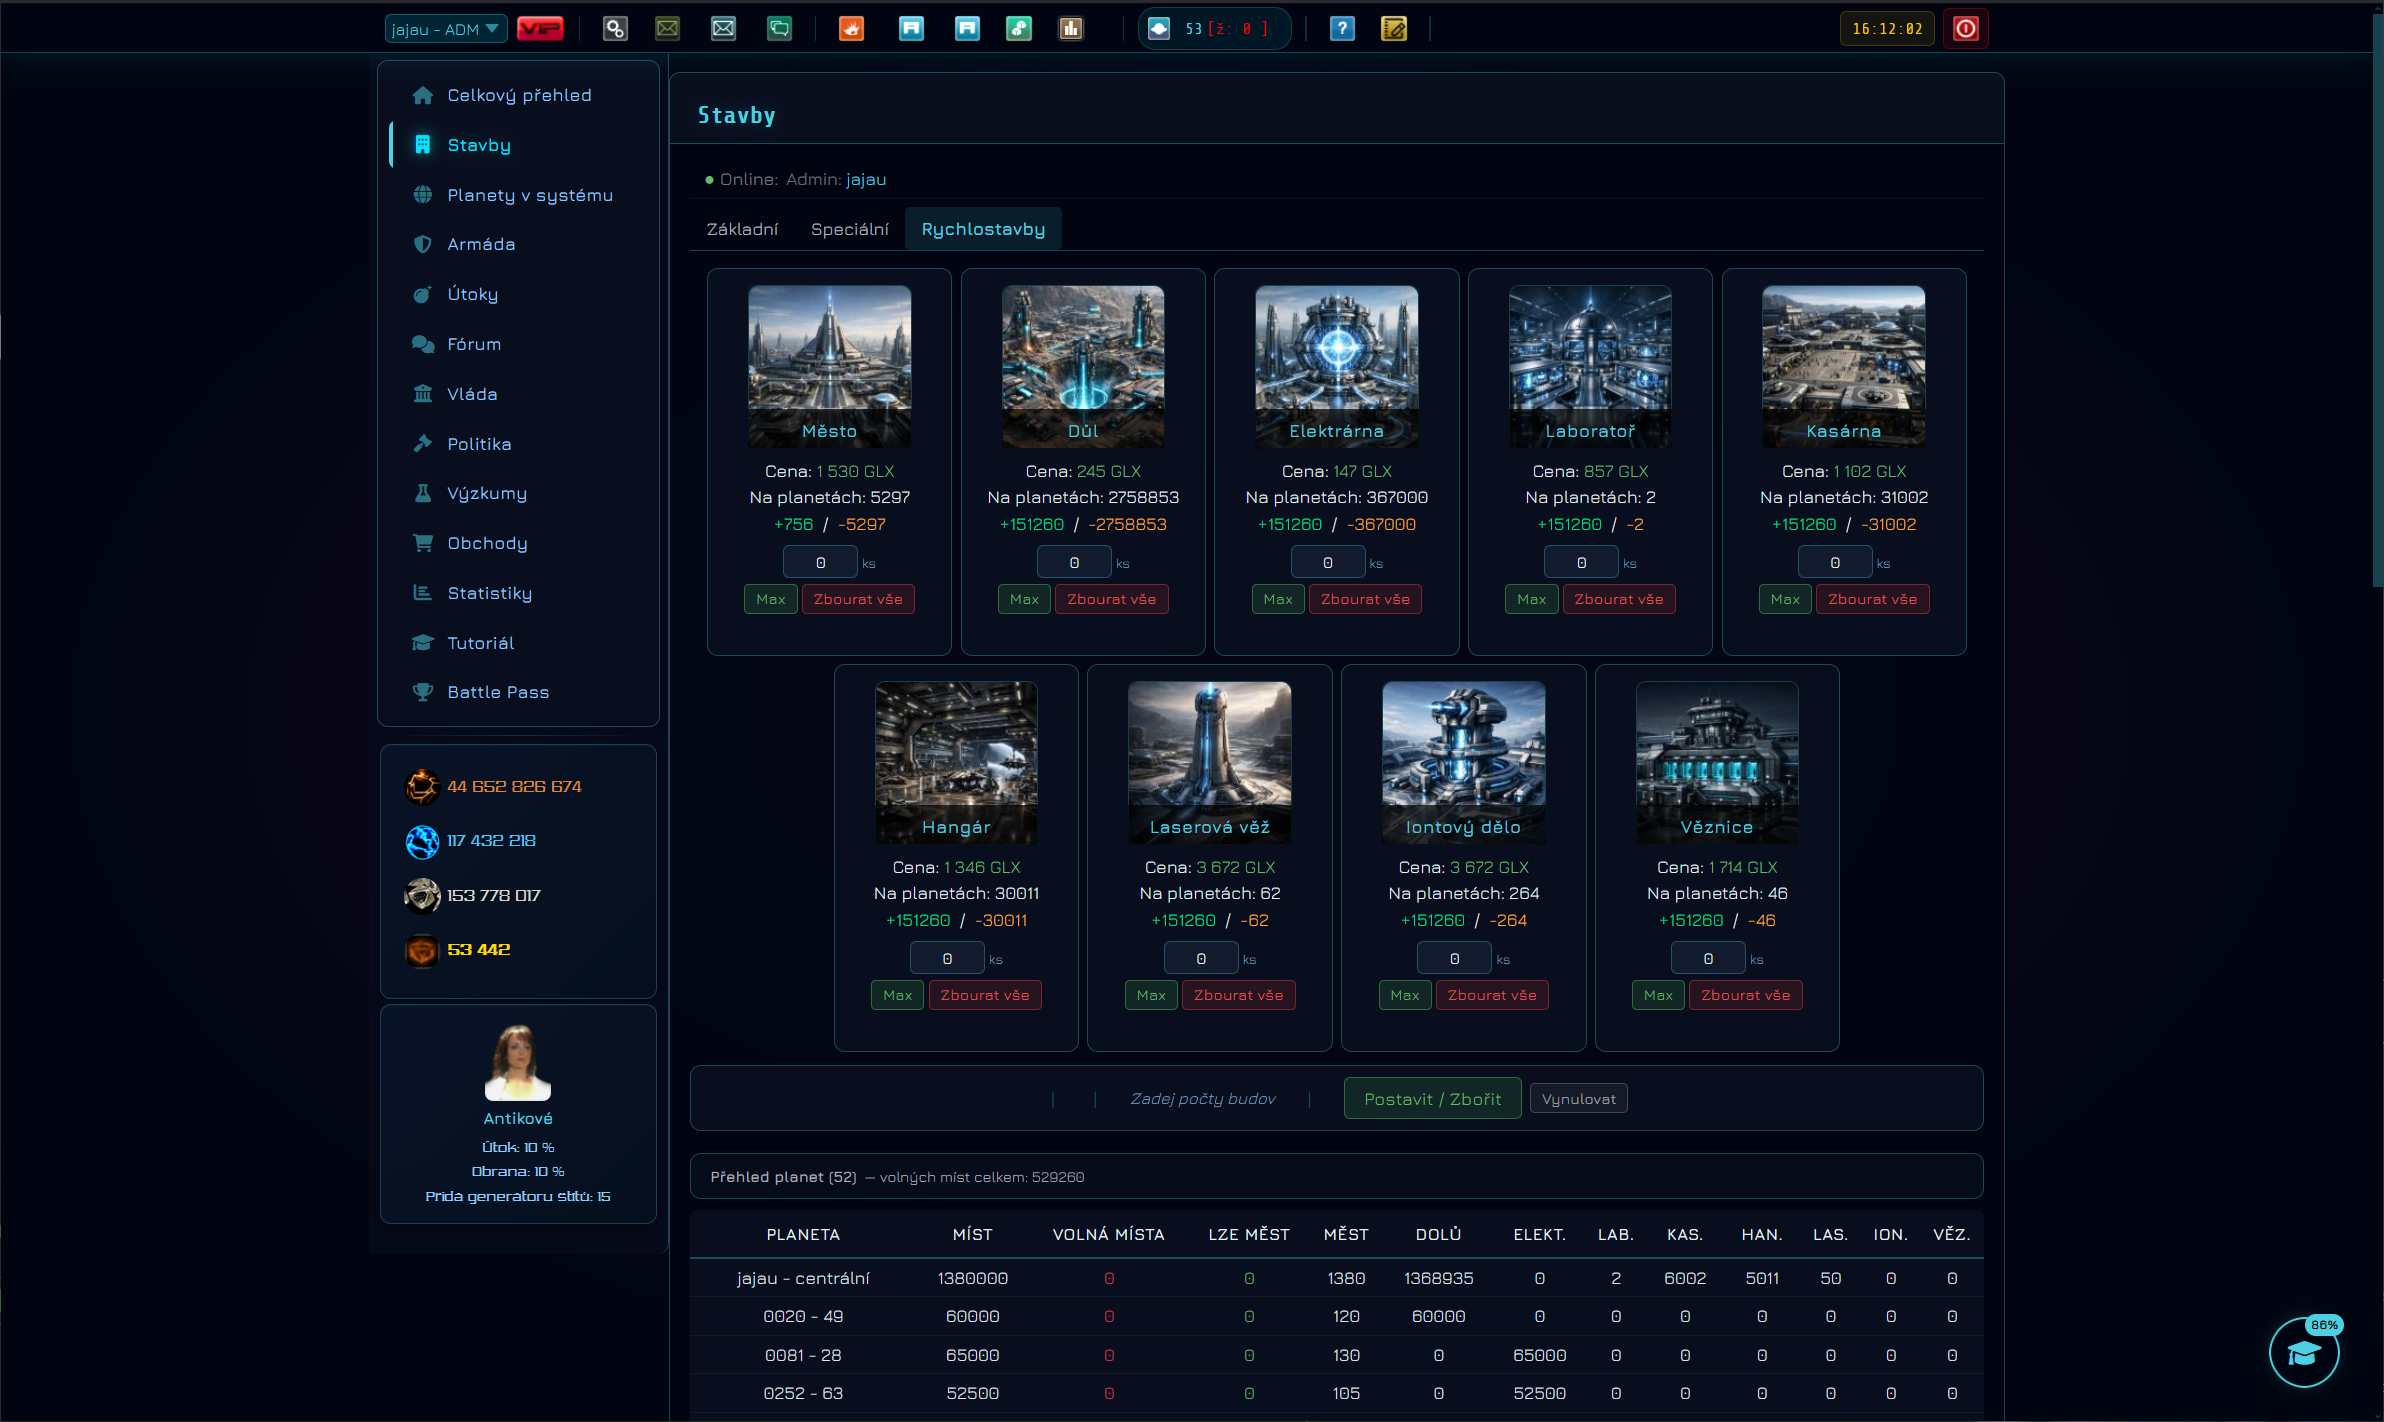Click Max button under Město
The width and height of the screenshot is (2384, 1422).
click(770, 599)
